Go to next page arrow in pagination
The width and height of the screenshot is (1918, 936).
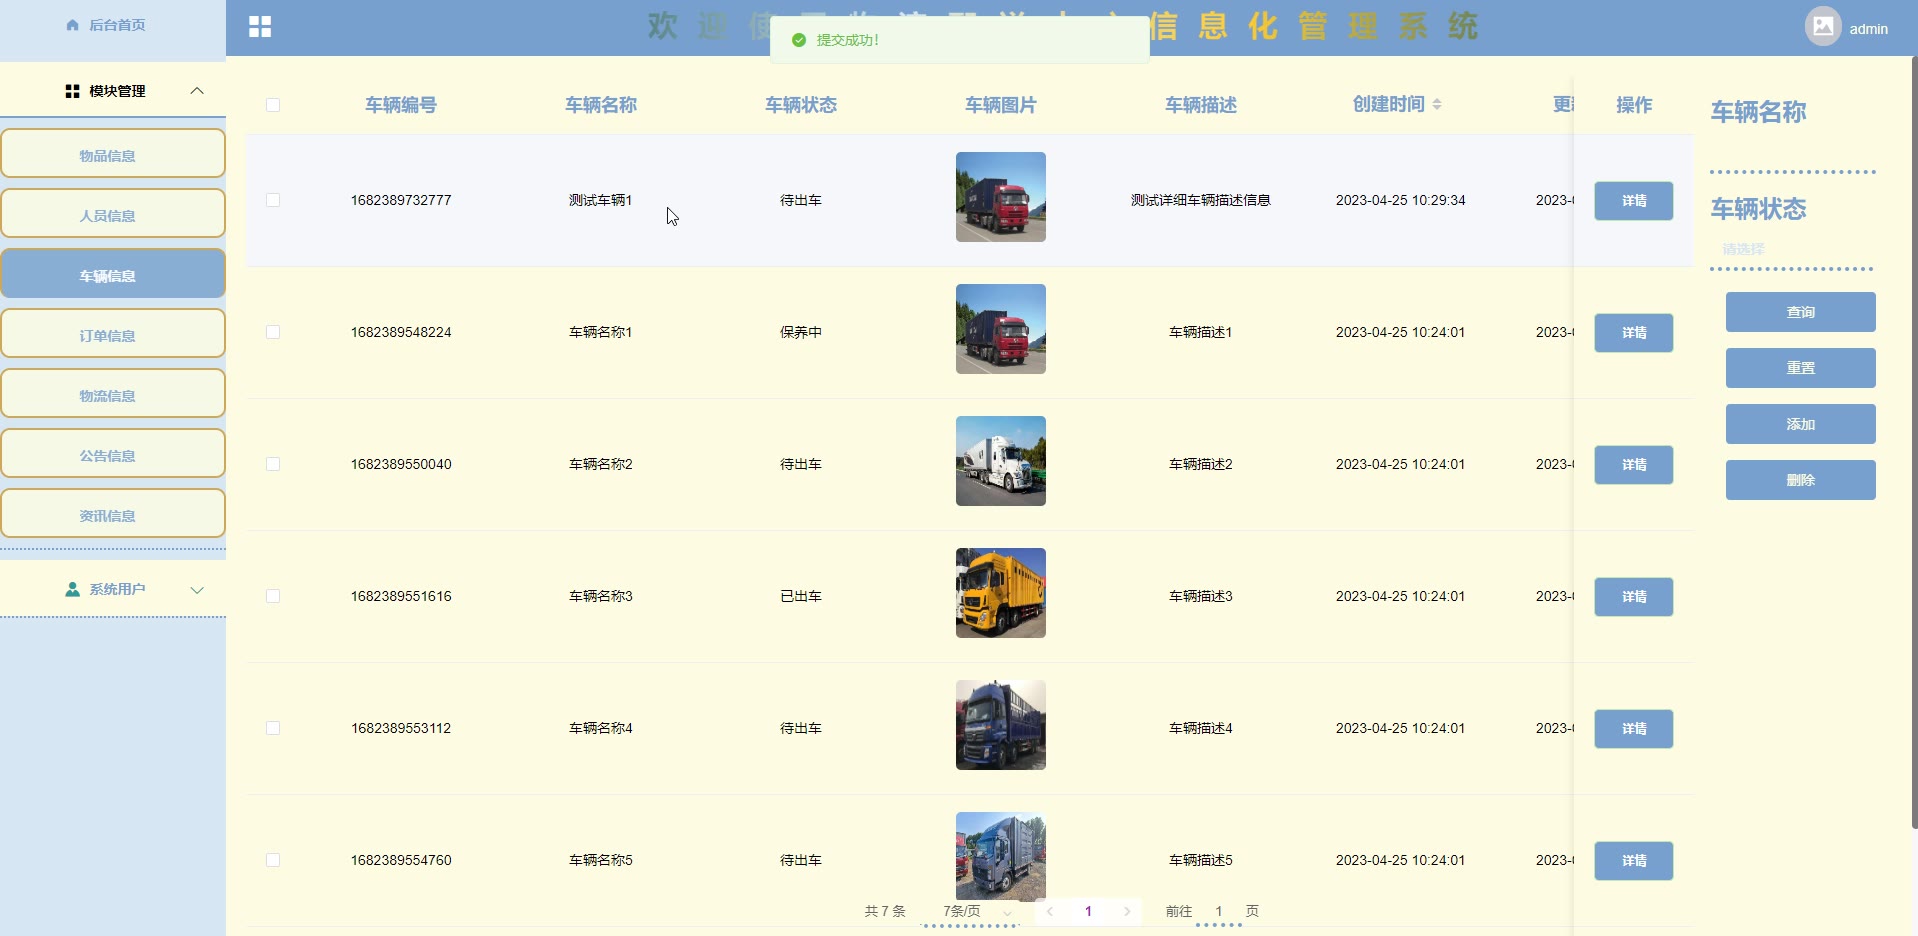(x=1127, y=911)
